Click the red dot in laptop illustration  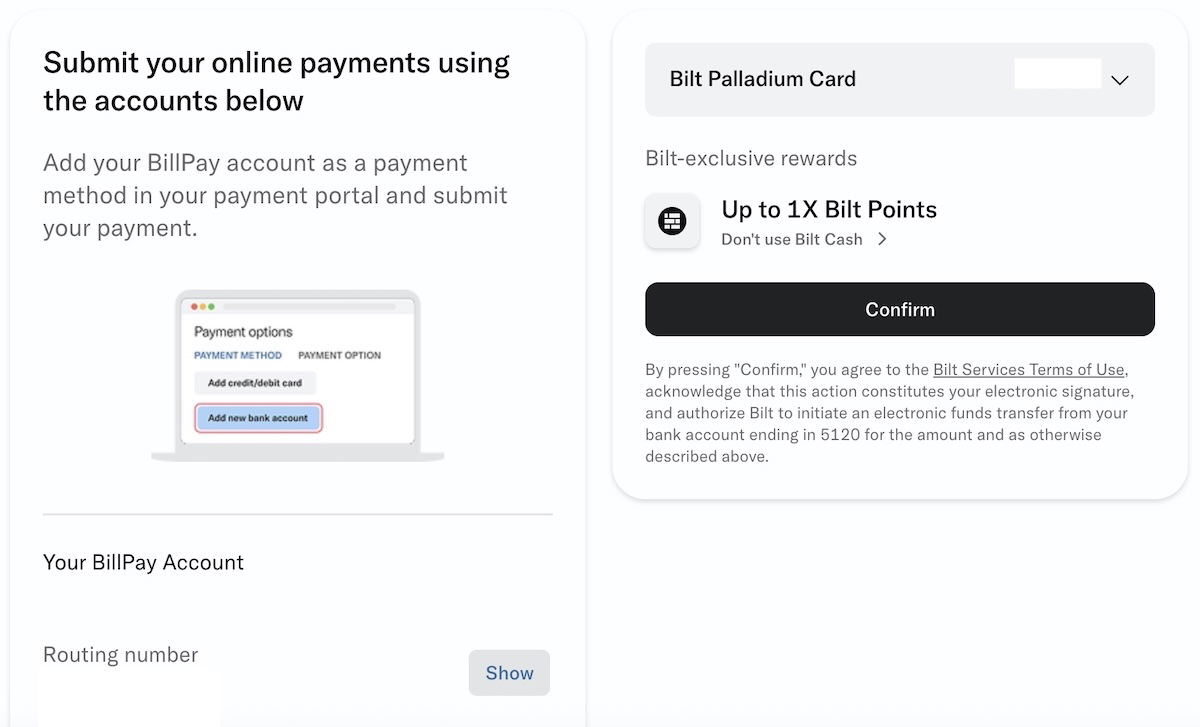[x=195, y=306]
